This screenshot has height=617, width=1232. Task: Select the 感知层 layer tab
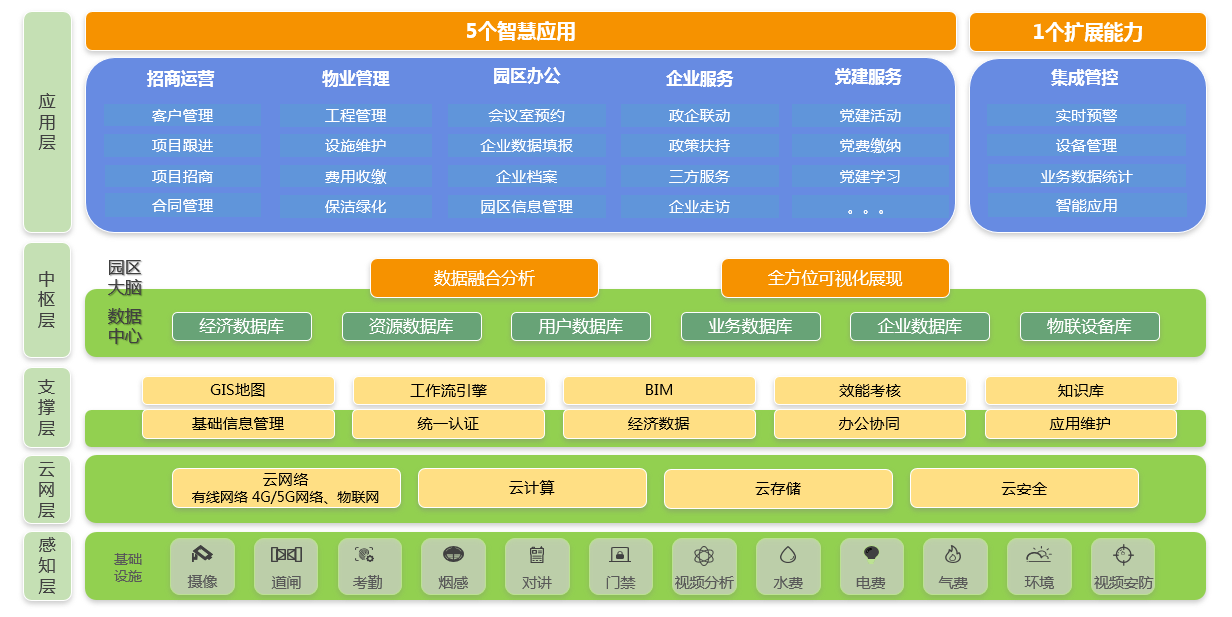point(47,566)
